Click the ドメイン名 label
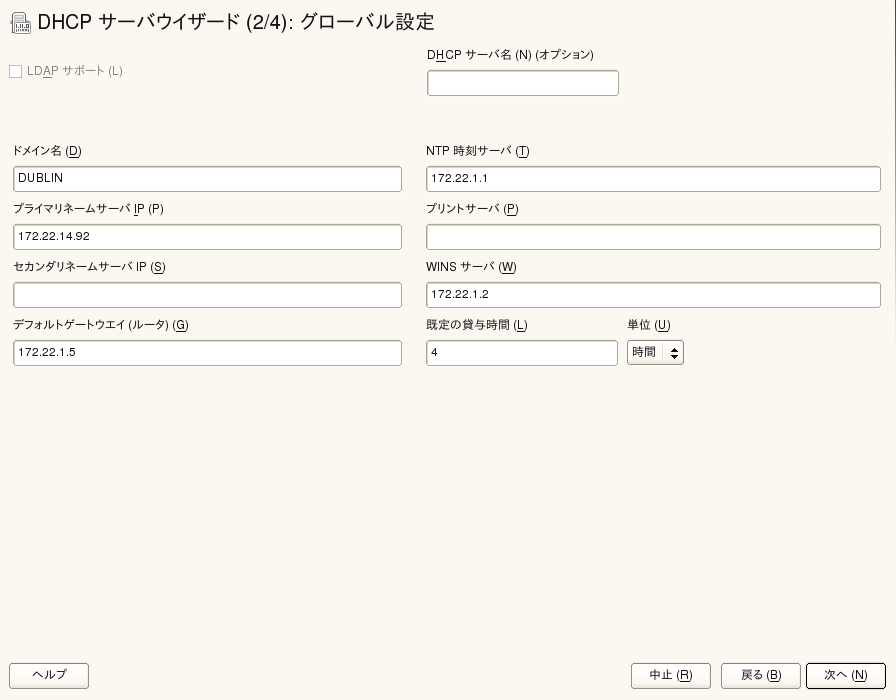896x700 pixels. [x=47, y=151]
